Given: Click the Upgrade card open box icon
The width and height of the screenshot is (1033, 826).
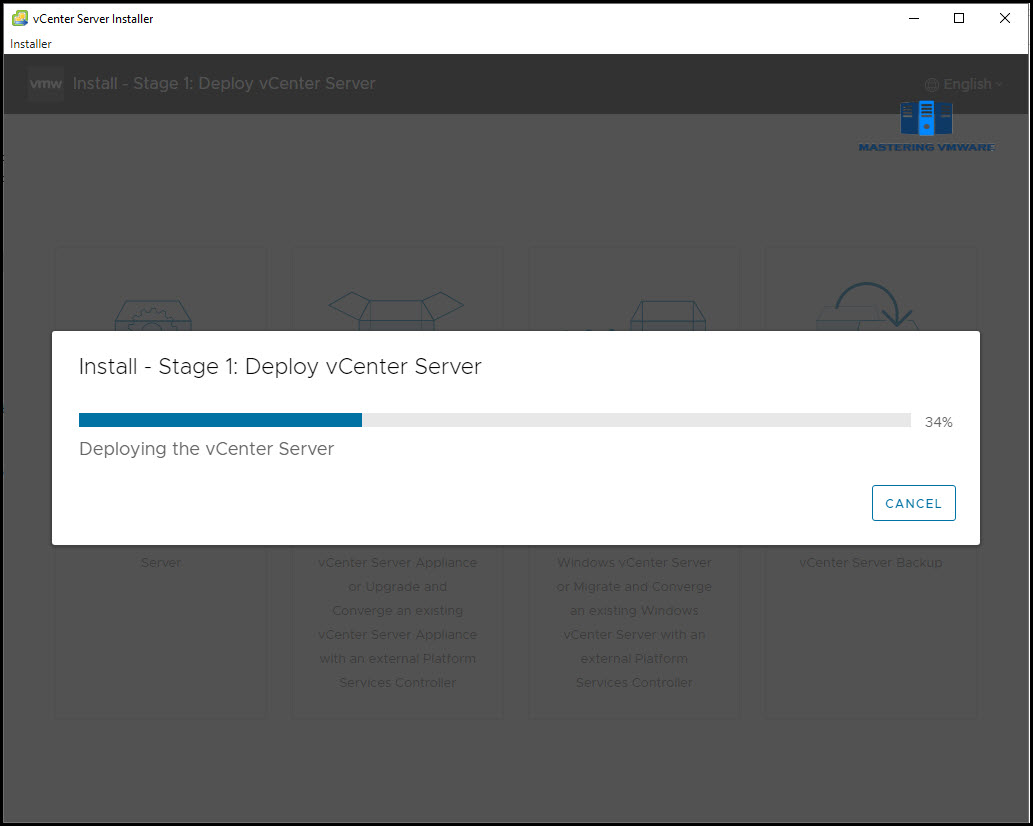Looking at the screenshot, I should coord(396,310).
